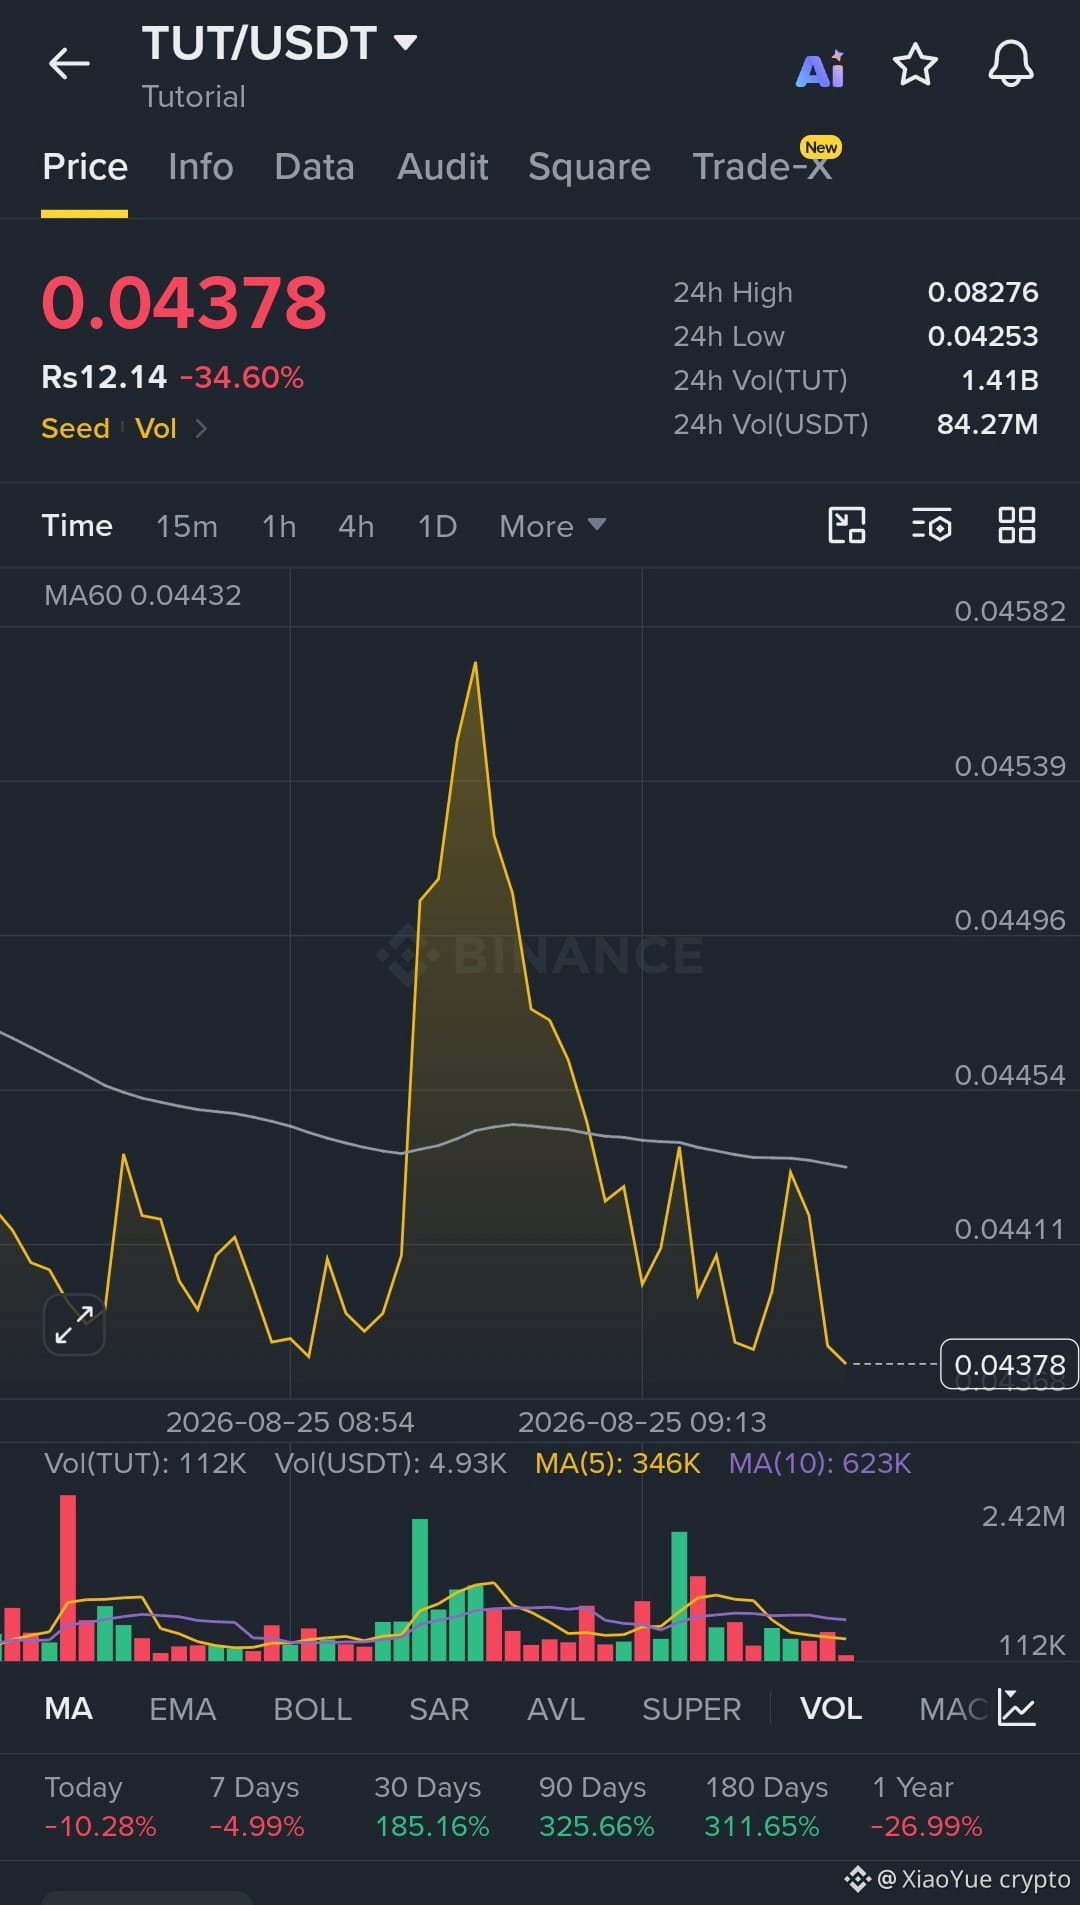Open the AI assistant icon
This screenshot has height=1905, width=1080.
point(820,68)
